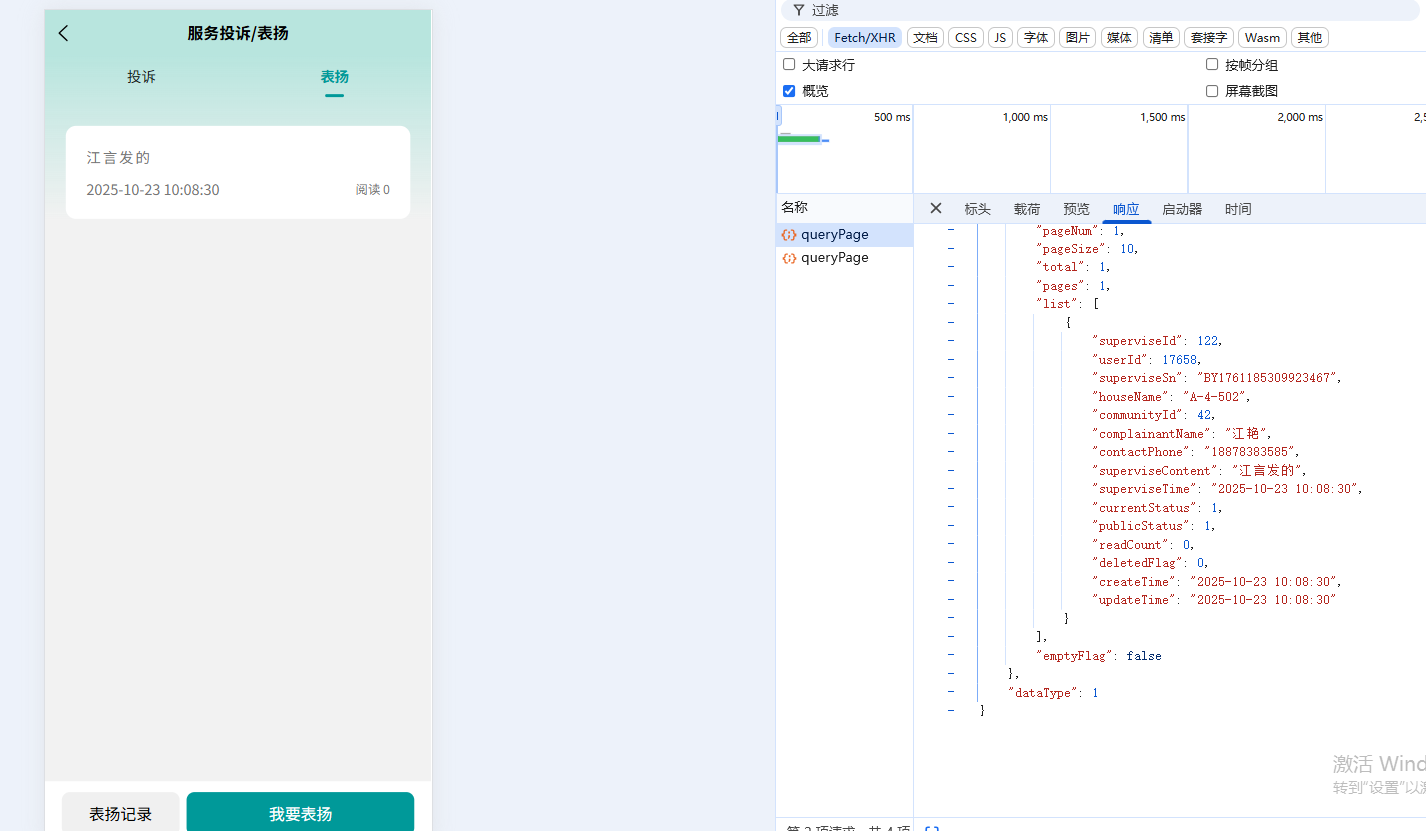
Task: Collapse the "list" array in the response
Action: point(950,304)
